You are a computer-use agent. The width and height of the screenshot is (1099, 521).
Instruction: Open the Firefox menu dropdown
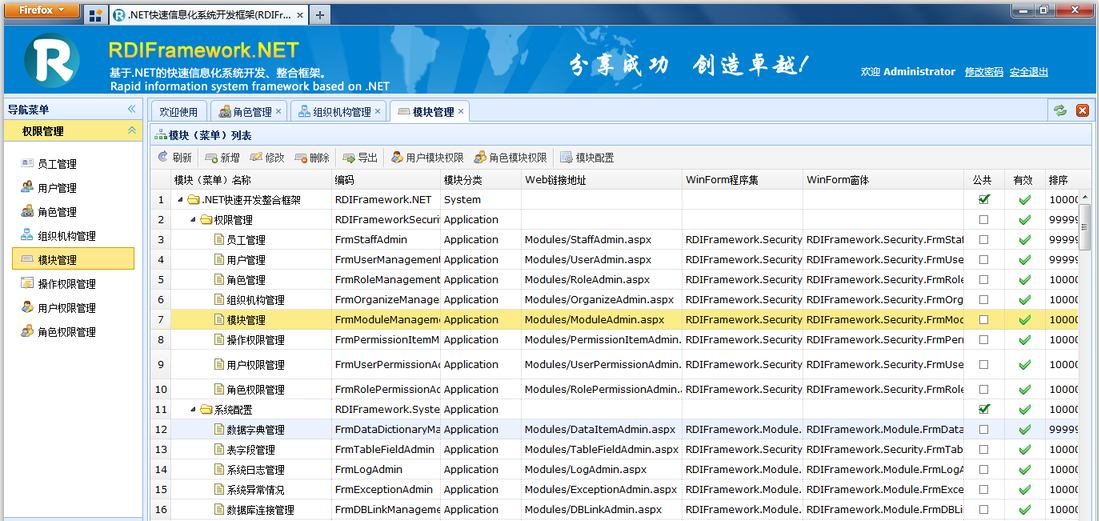click(x=42, y=11)
